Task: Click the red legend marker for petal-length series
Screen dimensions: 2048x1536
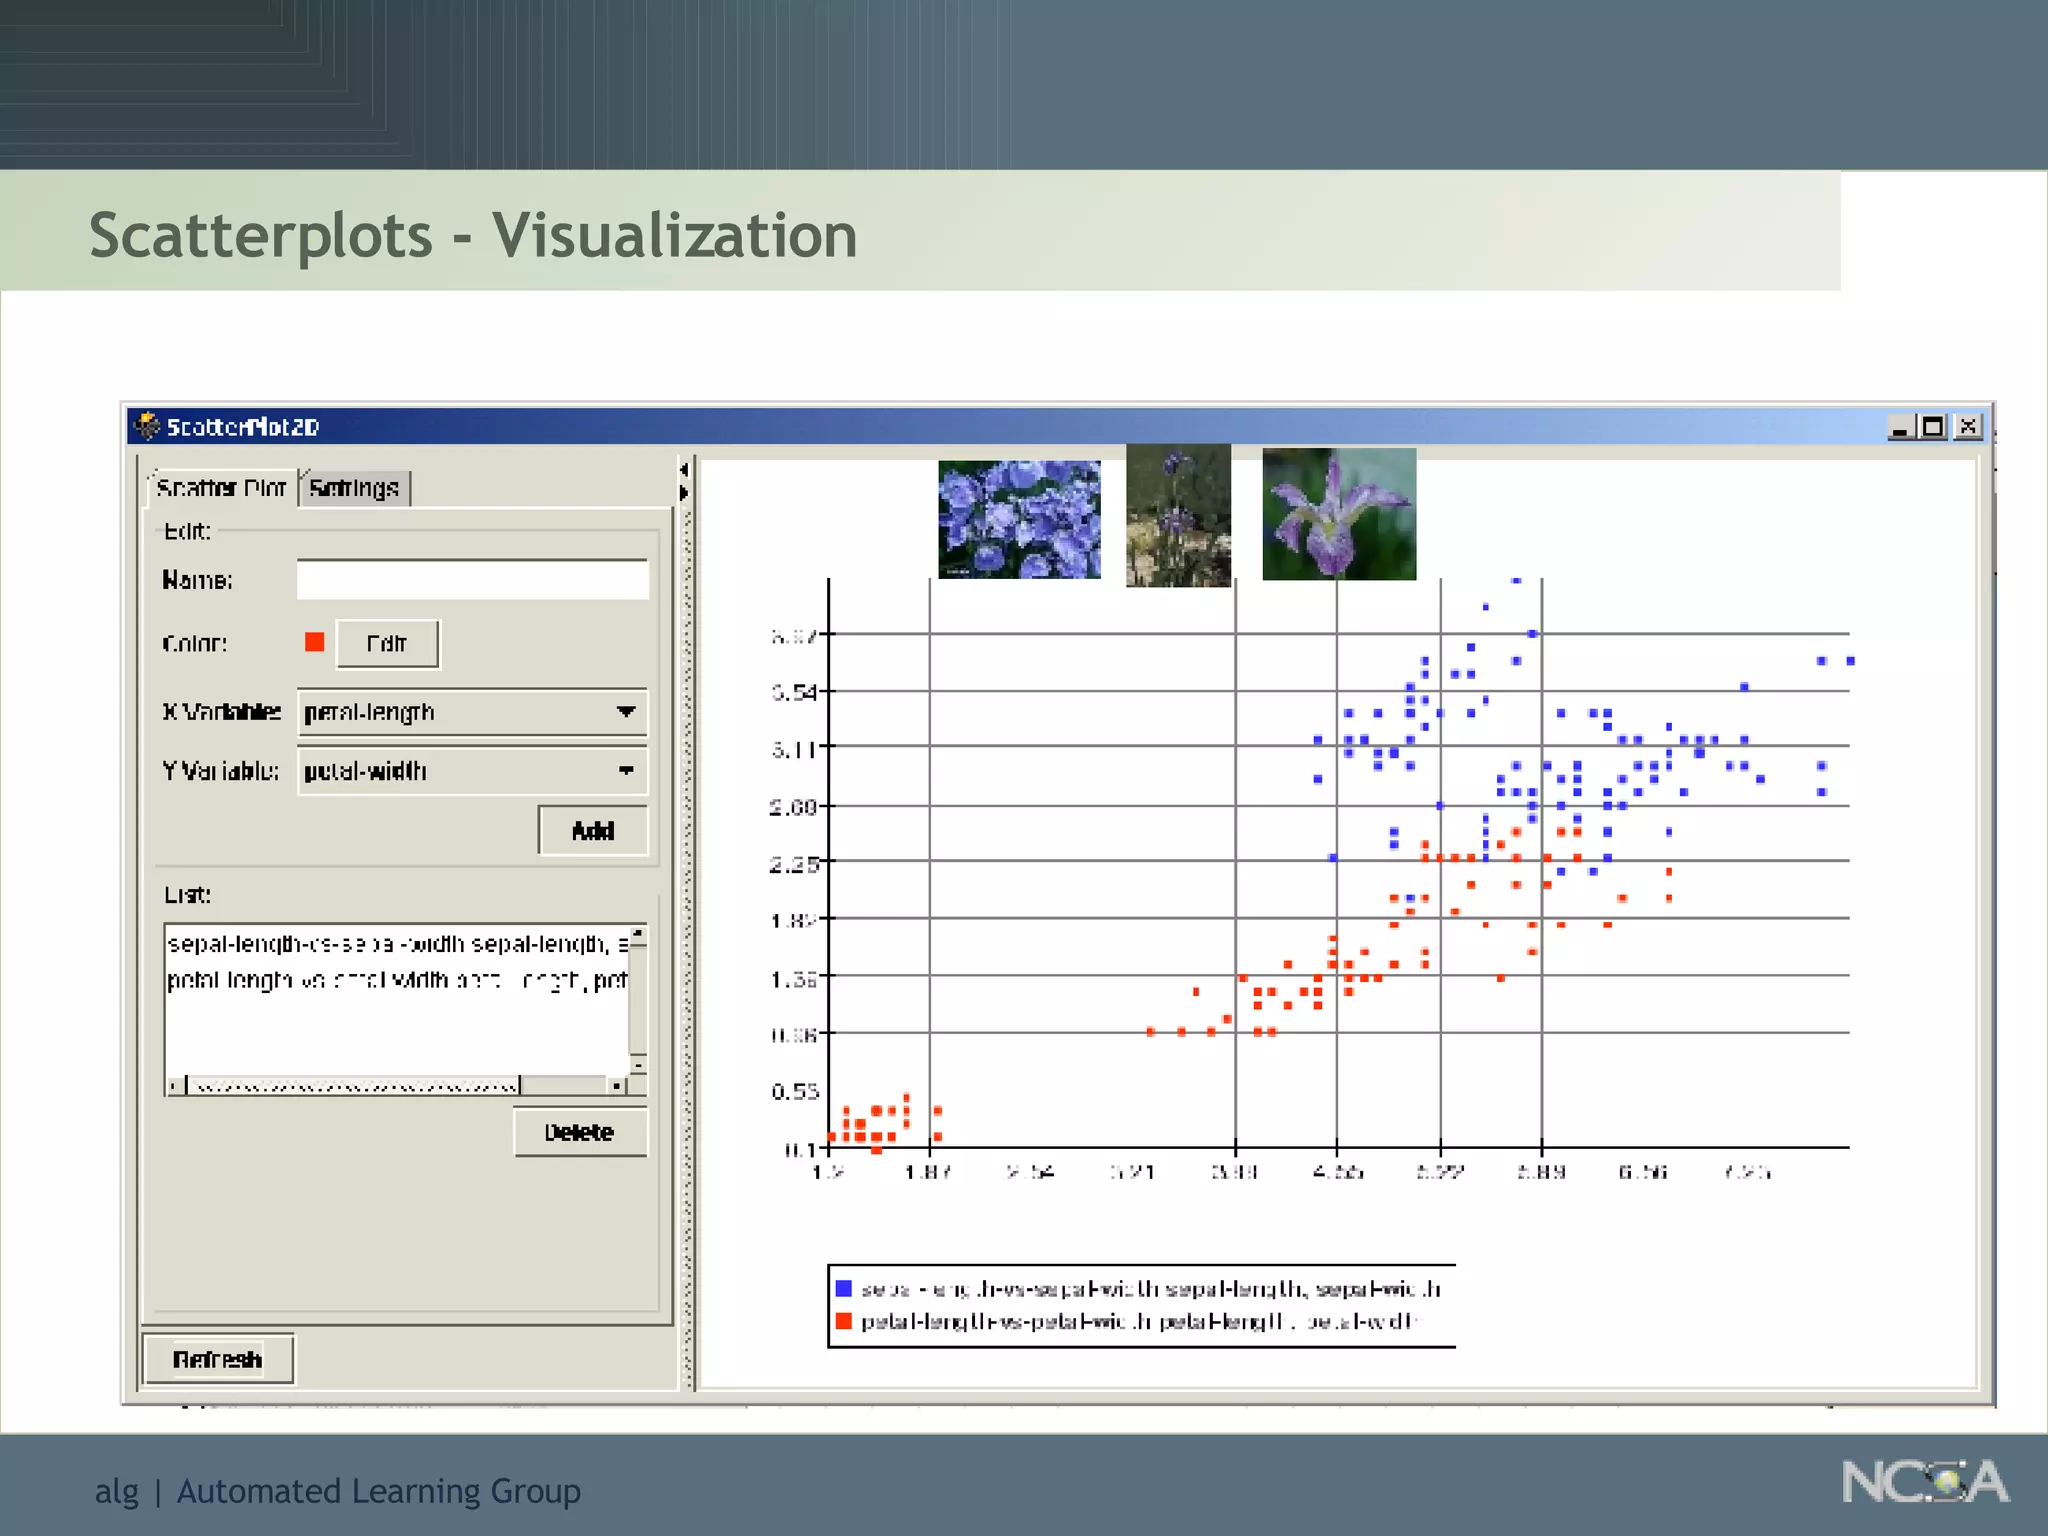Action: [843, 1321]
